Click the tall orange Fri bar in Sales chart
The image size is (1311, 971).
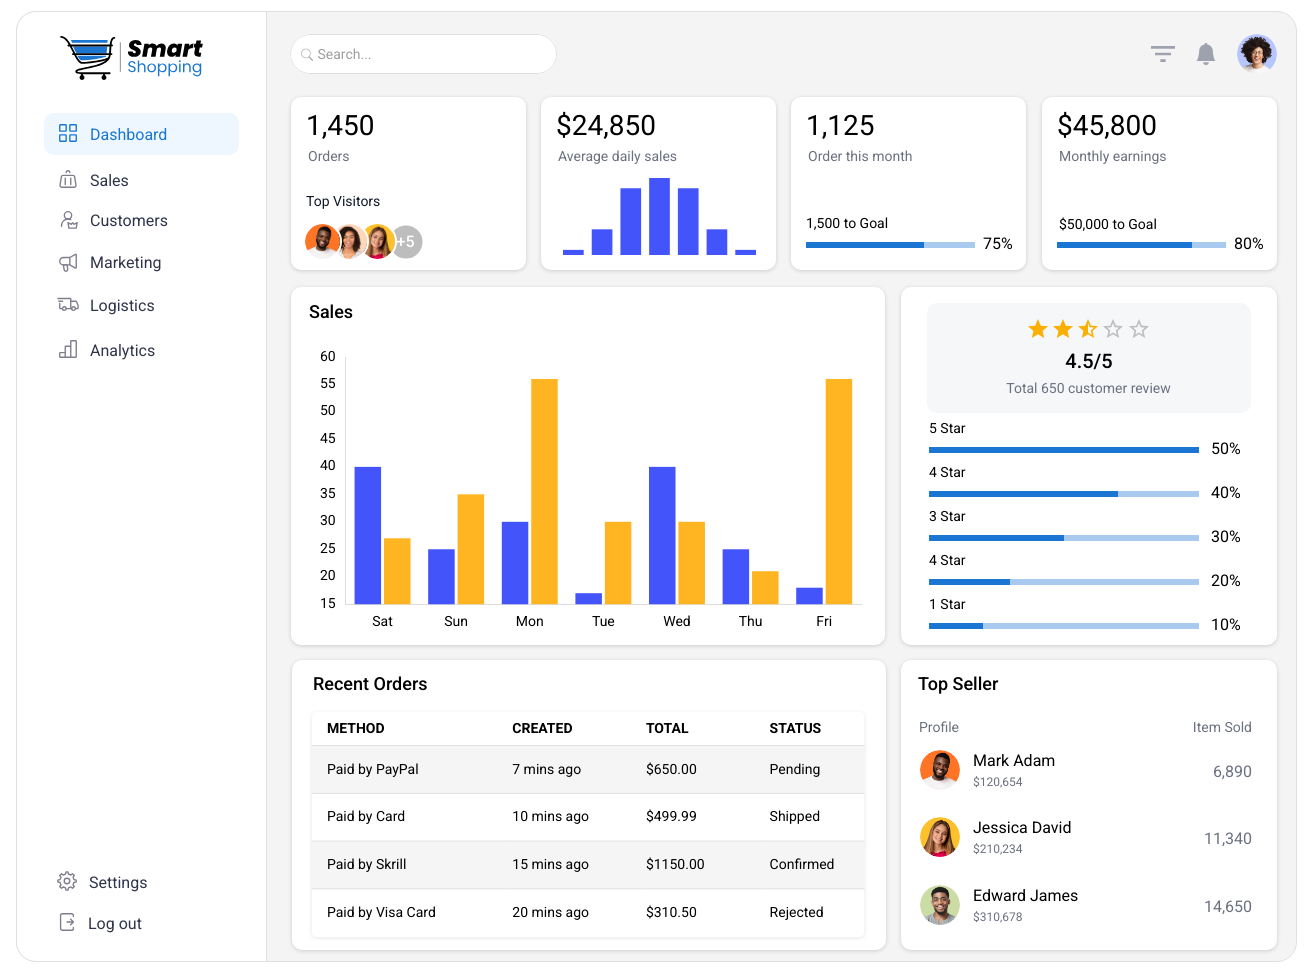tap(839, 491)
